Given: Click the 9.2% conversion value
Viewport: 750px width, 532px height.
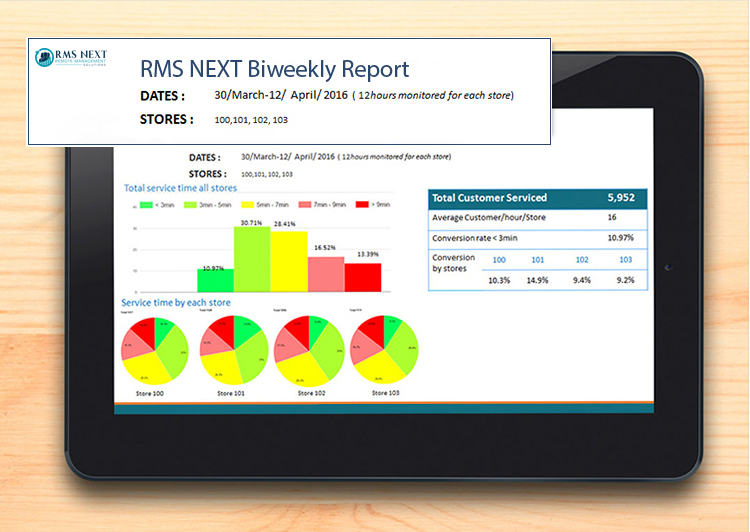Looking at the screenshot, I should [x=625, y=280].
